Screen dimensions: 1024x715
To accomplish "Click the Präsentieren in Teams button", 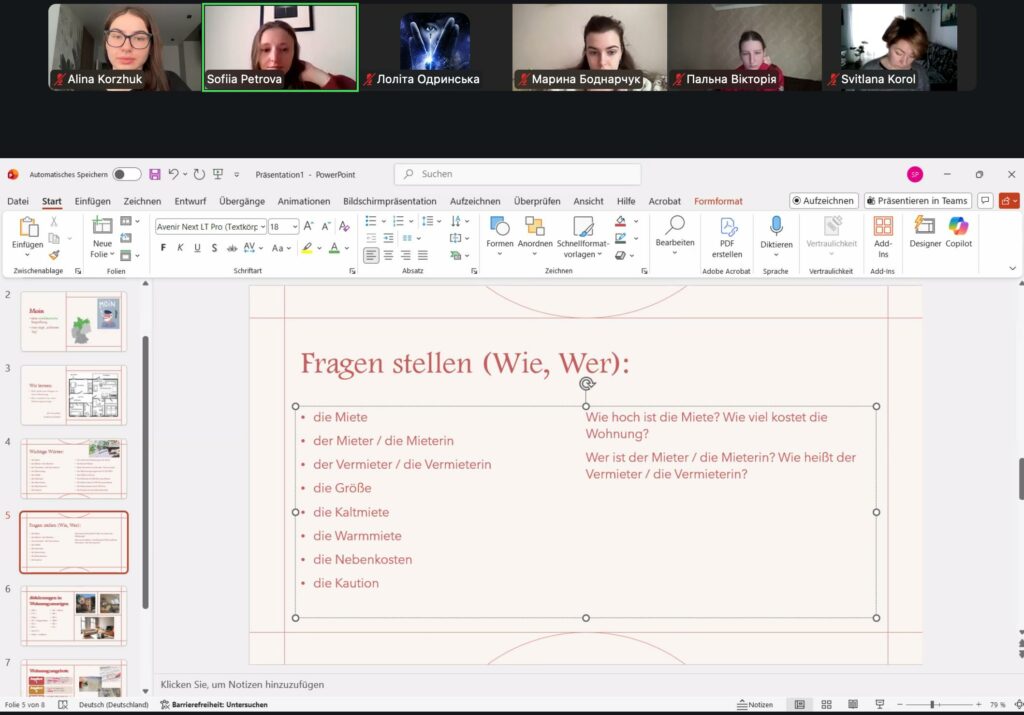I will tap(917, 201).
